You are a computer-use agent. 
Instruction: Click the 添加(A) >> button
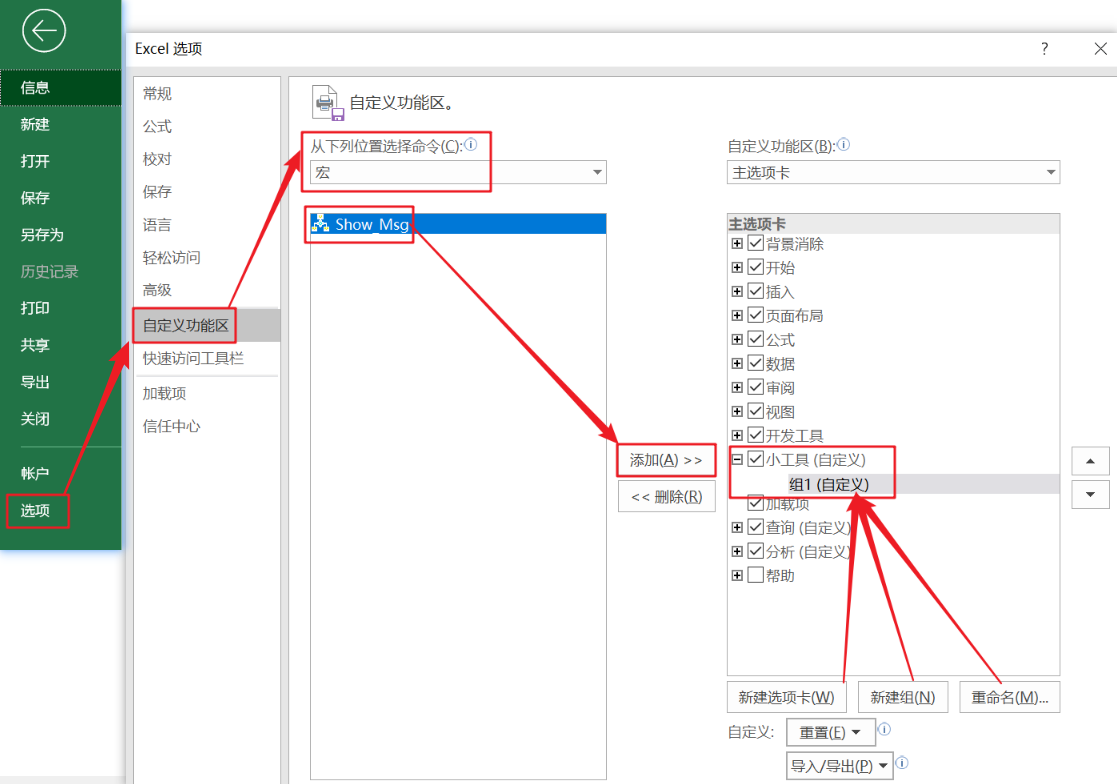(666, 460)
